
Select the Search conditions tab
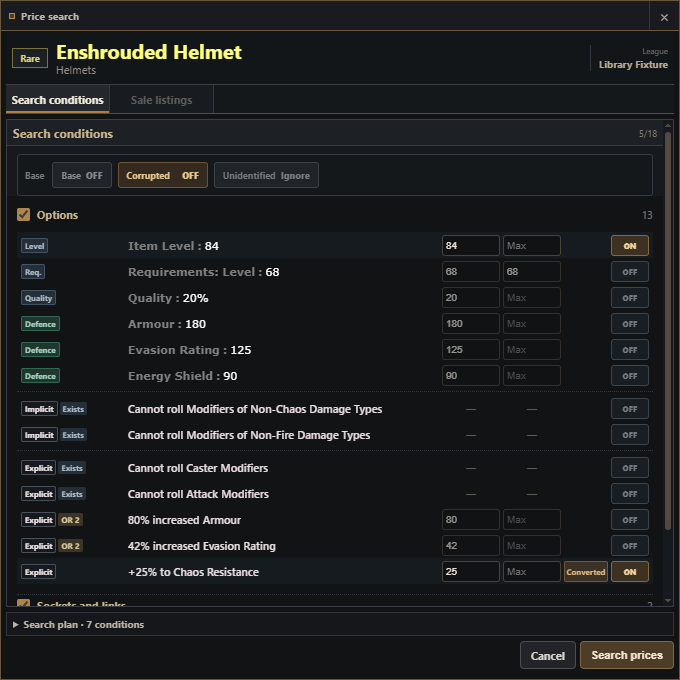tap(58, 100)
